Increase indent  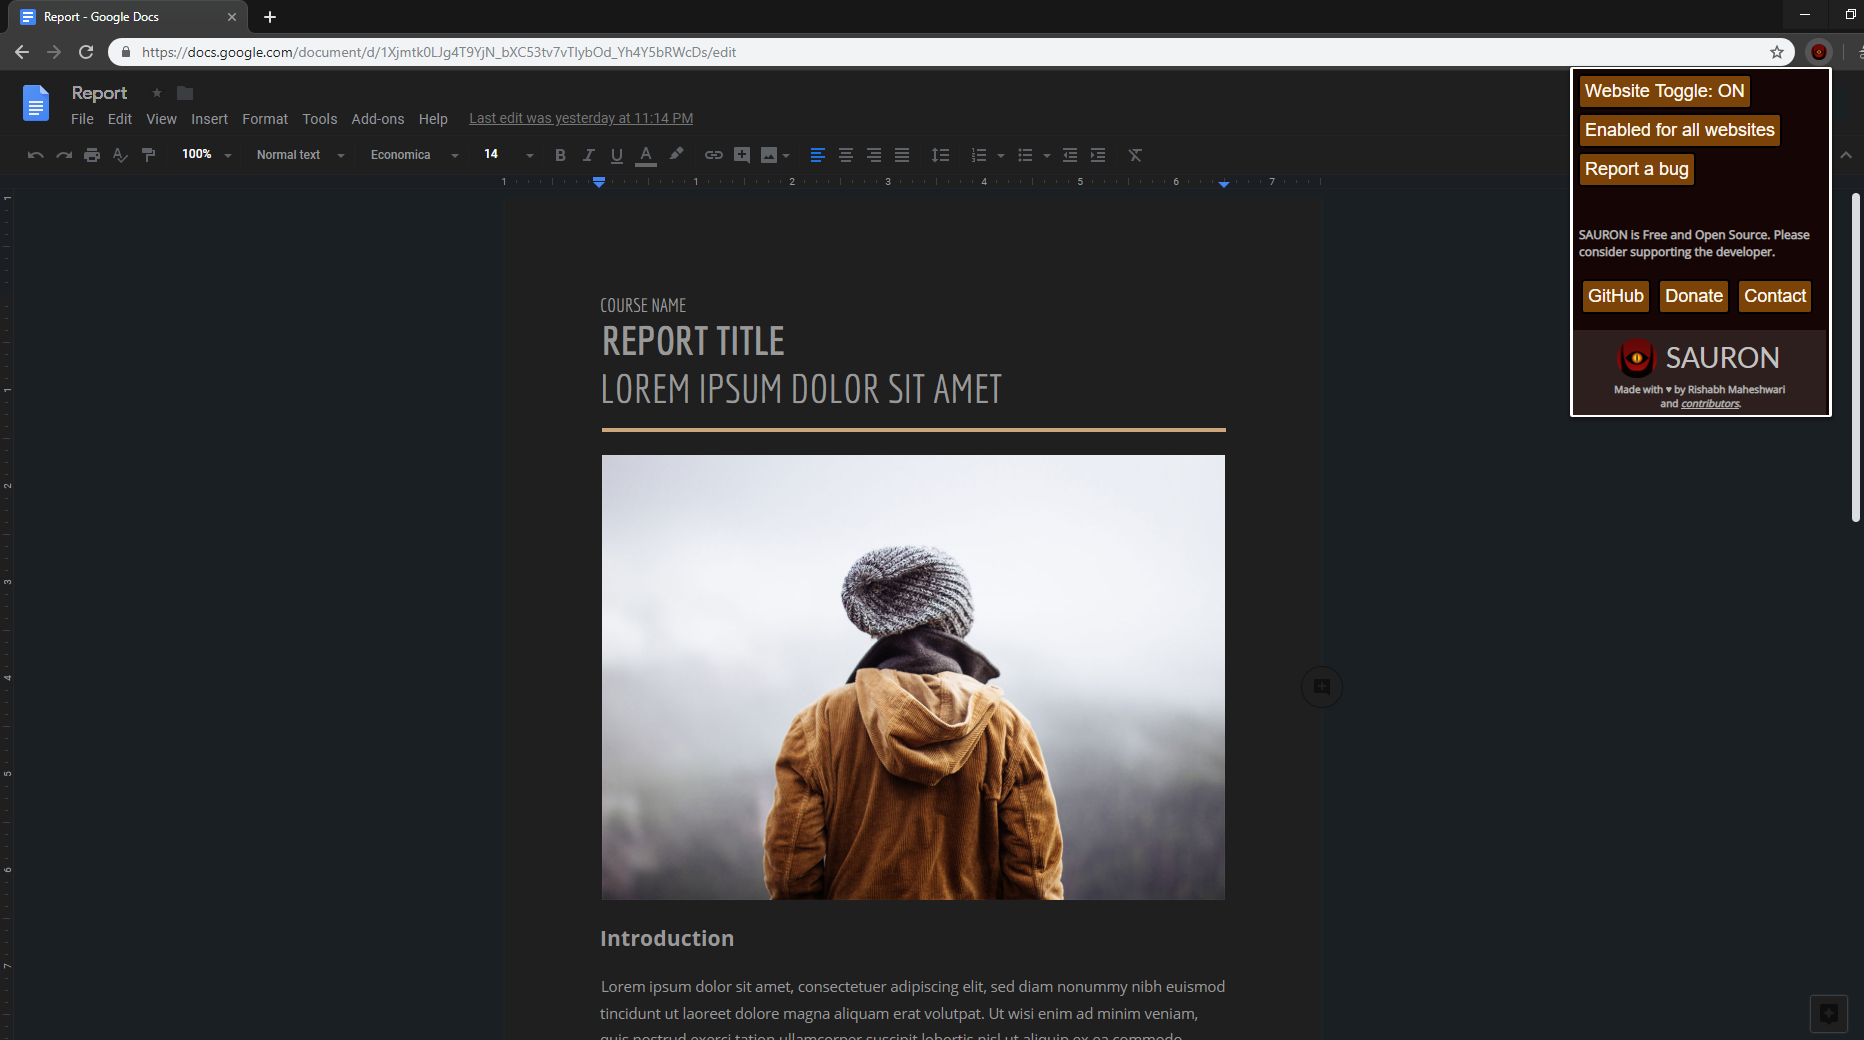pyautogui.click(x=1097, y=155)
